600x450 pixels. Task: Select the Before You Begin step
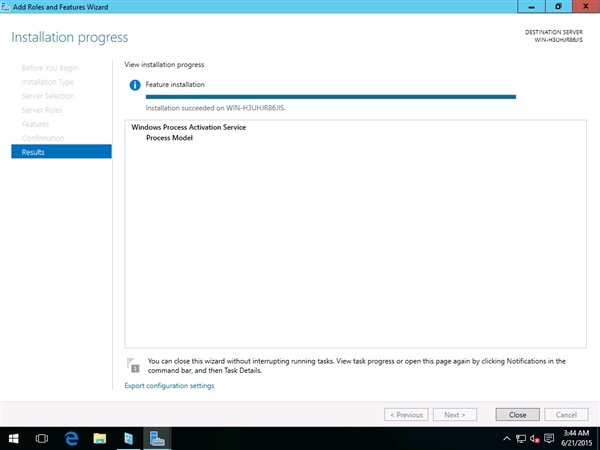(50, 68)
